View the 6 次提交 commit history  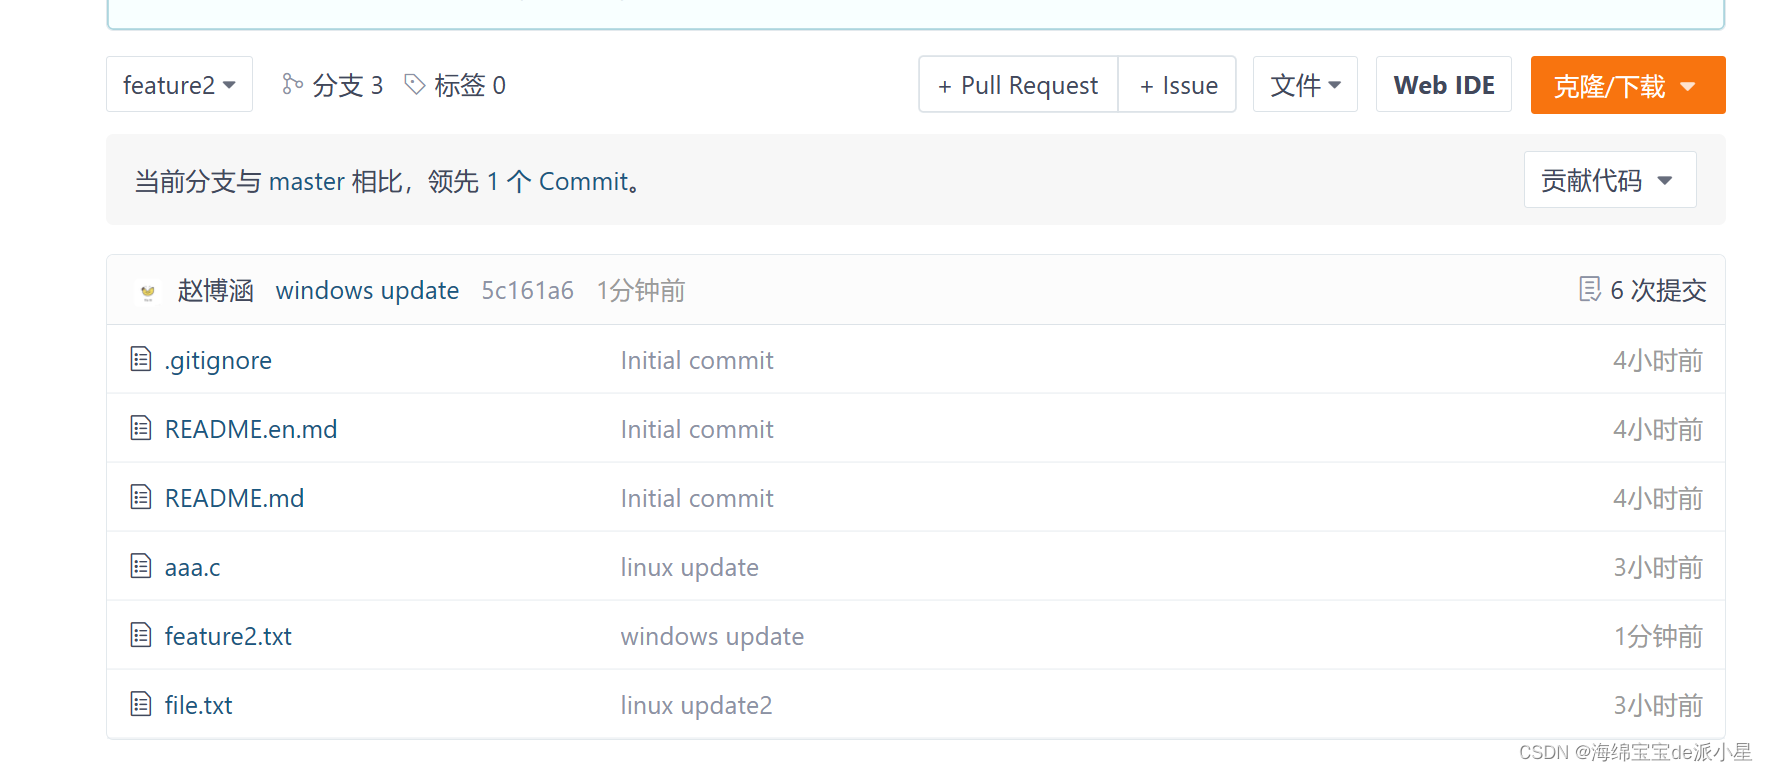tap(1658, 291)
